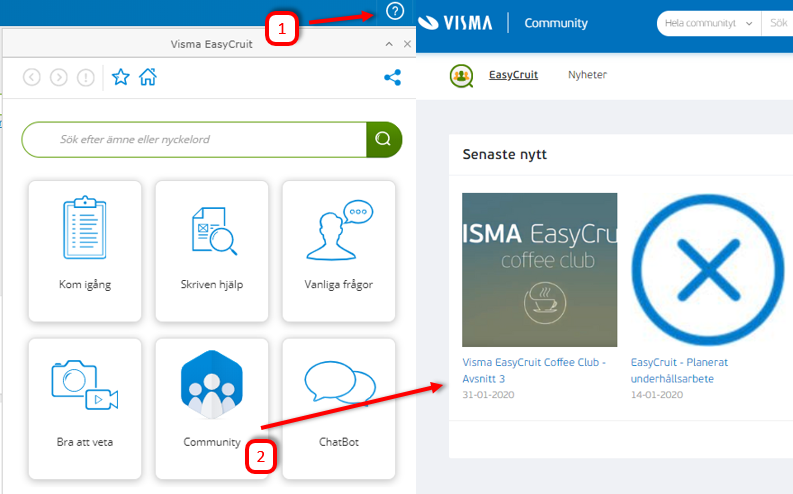Click the Community header title
Image resolution: width=793 pixels, height=494 pixels.
tap(556, 23)
